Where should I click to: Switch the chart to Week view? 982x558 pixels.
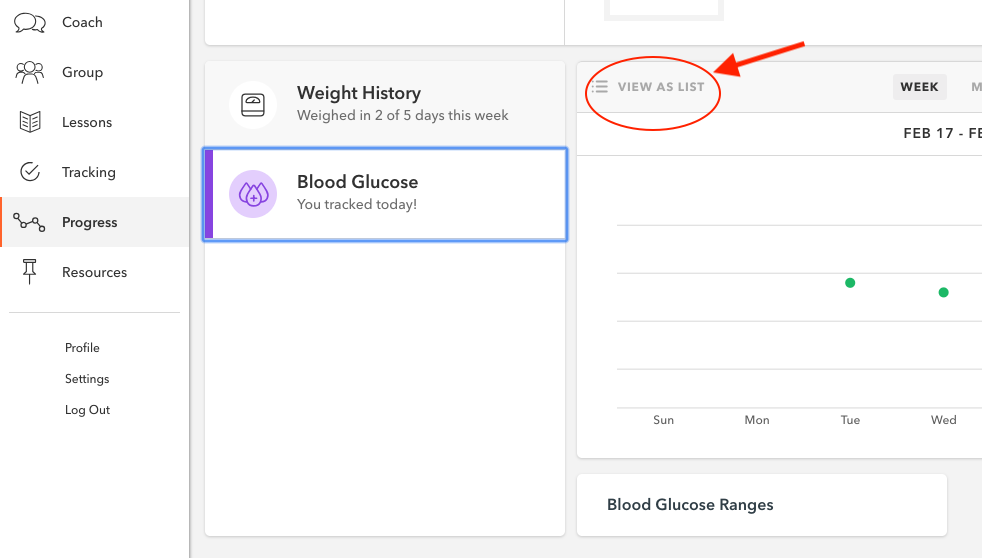919,87
